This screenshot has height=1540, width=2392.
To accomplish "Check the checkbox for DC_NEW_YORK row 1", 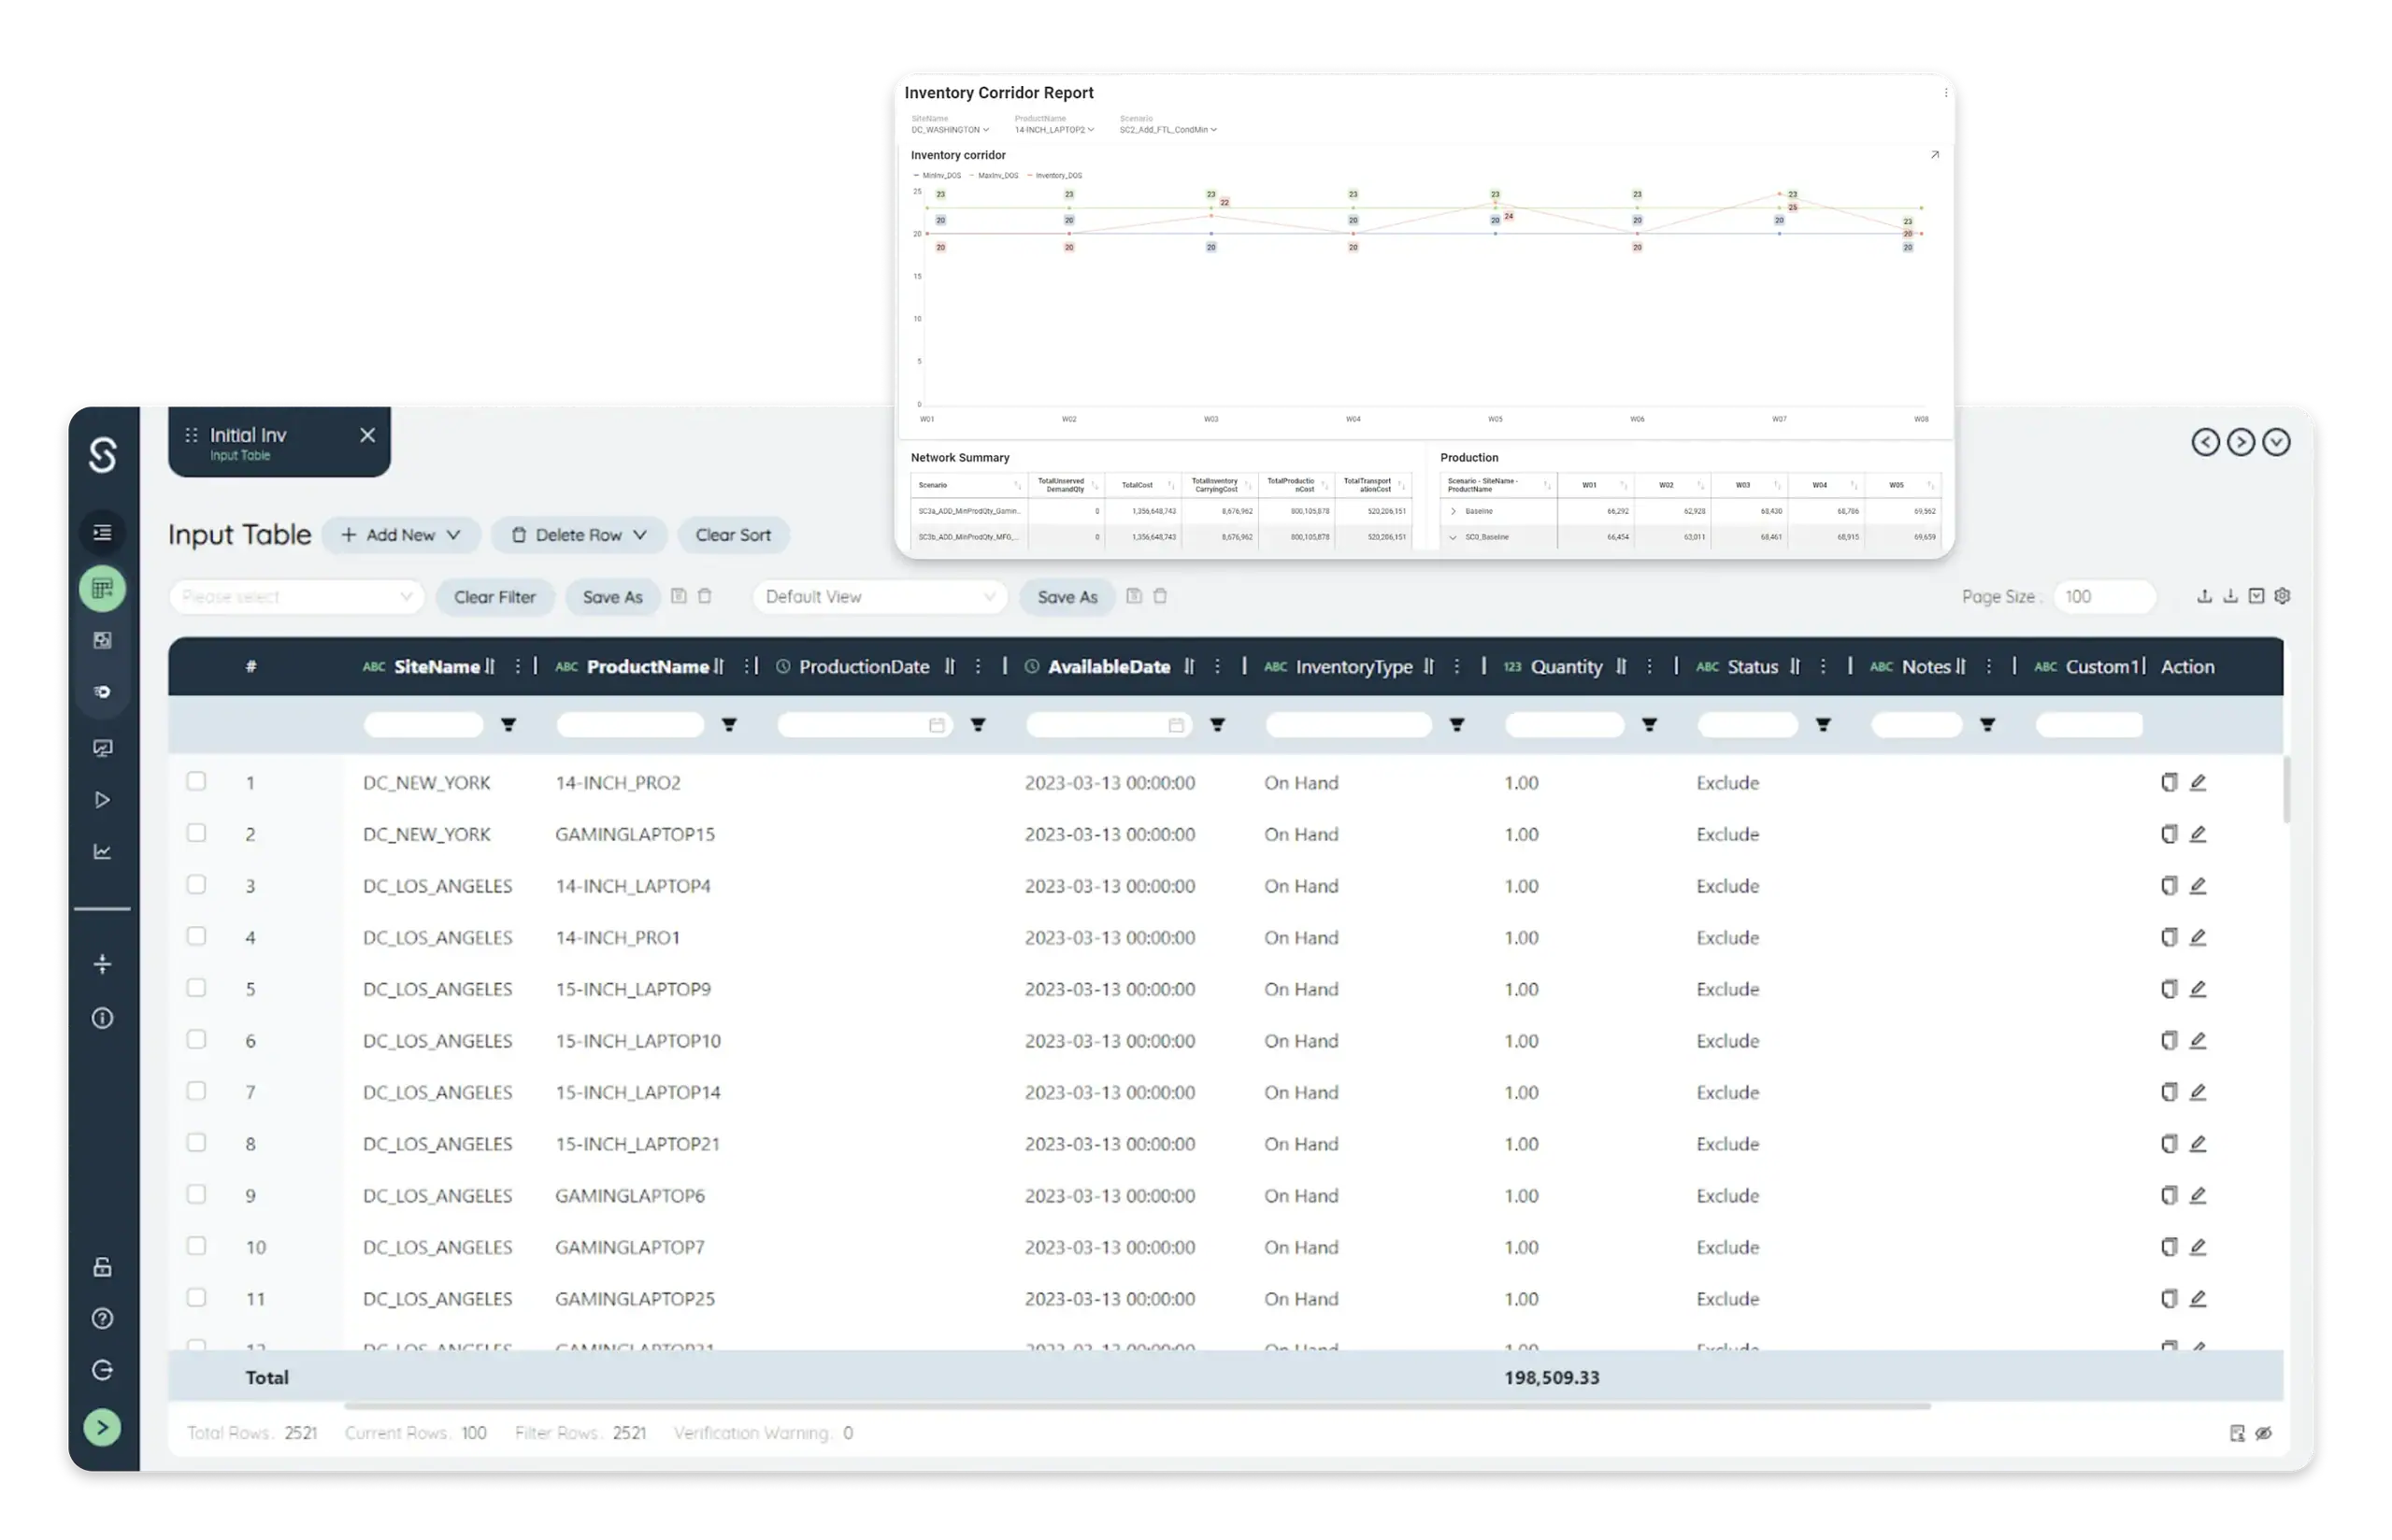I will 196,781.
